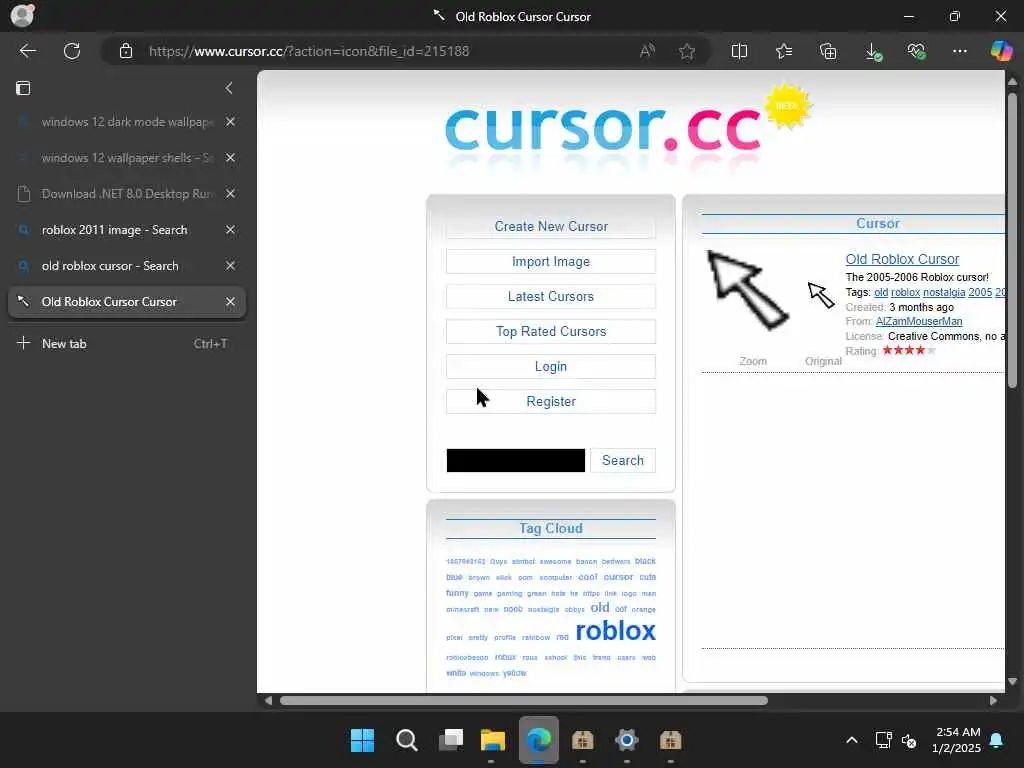The height and width of the screenshot is (768, 1024).
Task: Open Latest Cursors
Action: click(551, 296)
